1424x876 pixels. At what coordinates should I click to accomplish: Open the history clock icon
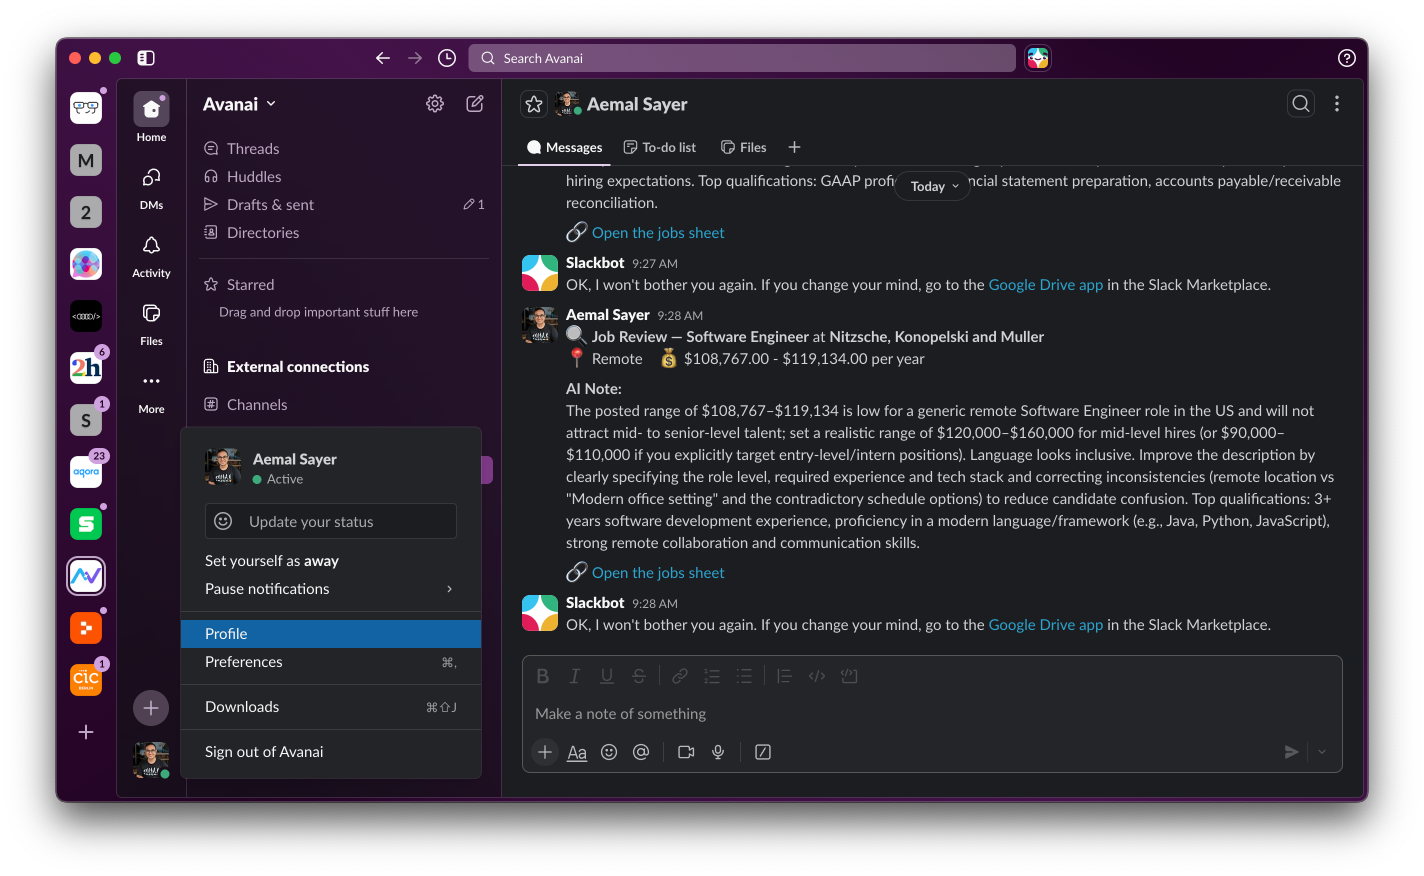point(447,58)
